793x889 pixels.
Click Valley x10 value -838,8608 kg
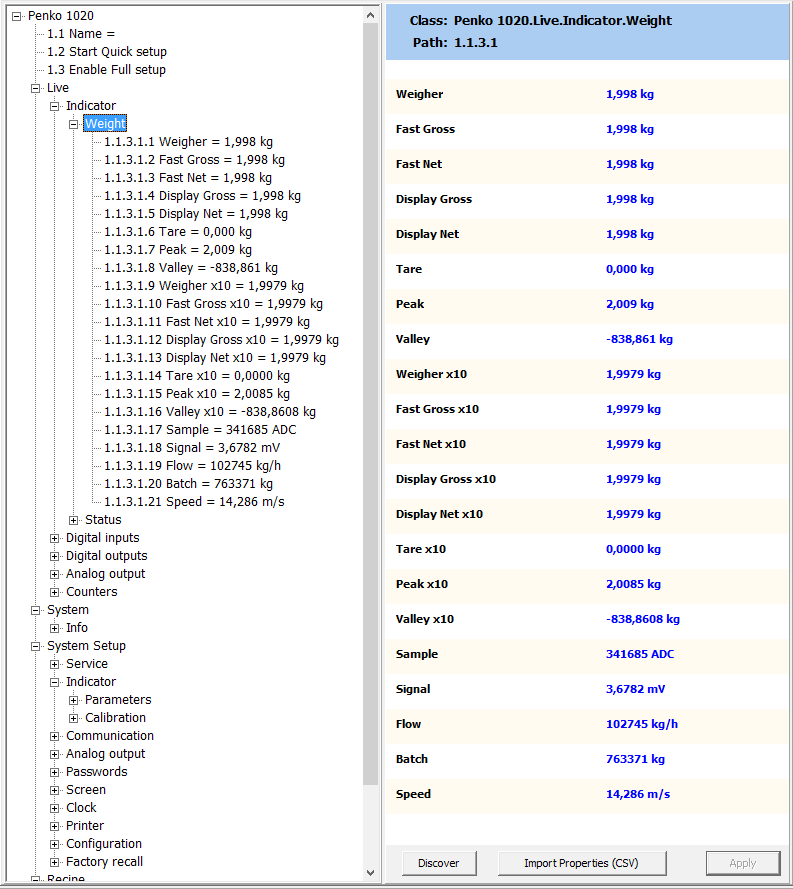point(643,619)
